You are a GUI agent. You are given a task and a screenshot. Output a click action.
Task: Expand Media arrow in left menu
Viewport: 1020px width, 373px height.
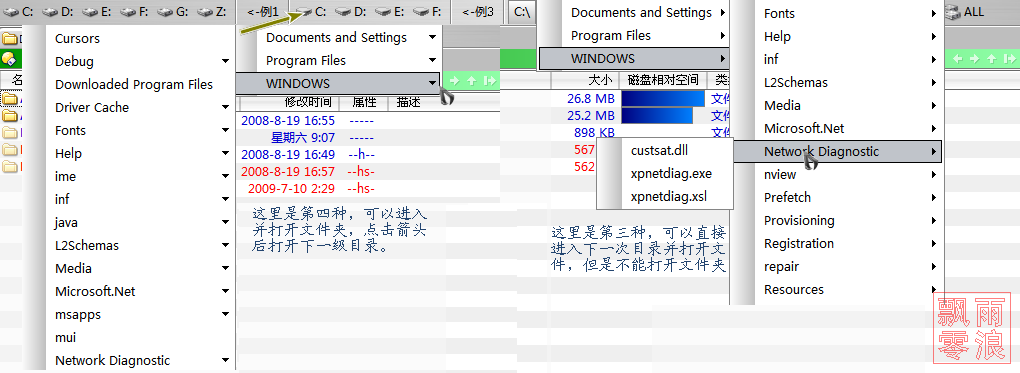coord(226,268)
